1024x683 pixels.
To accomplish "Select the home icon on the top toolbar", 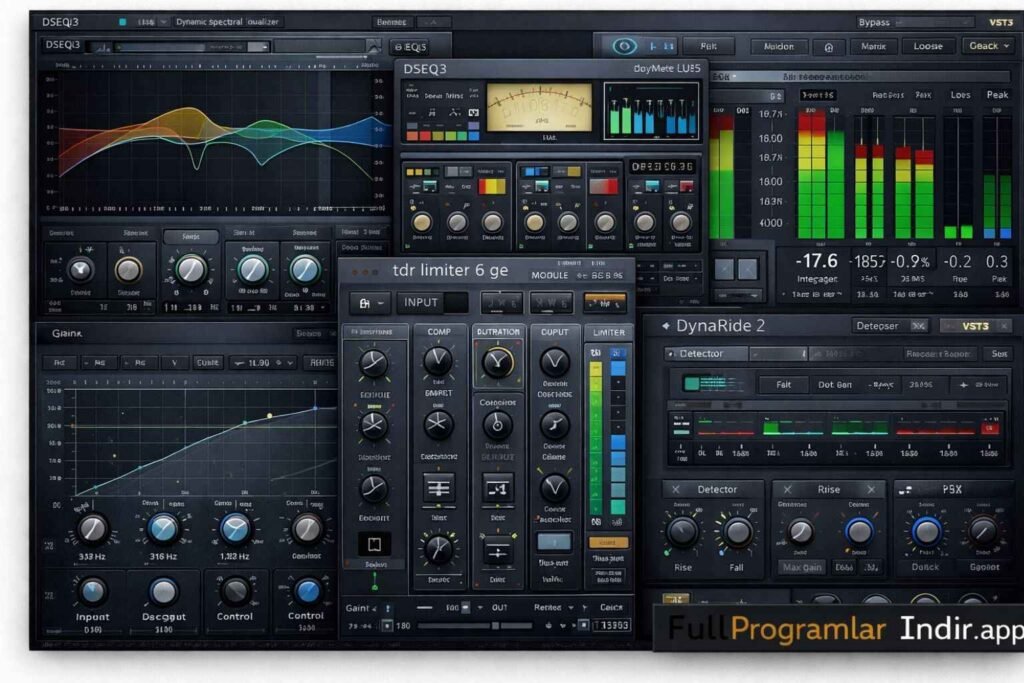I will coord(827,46).
